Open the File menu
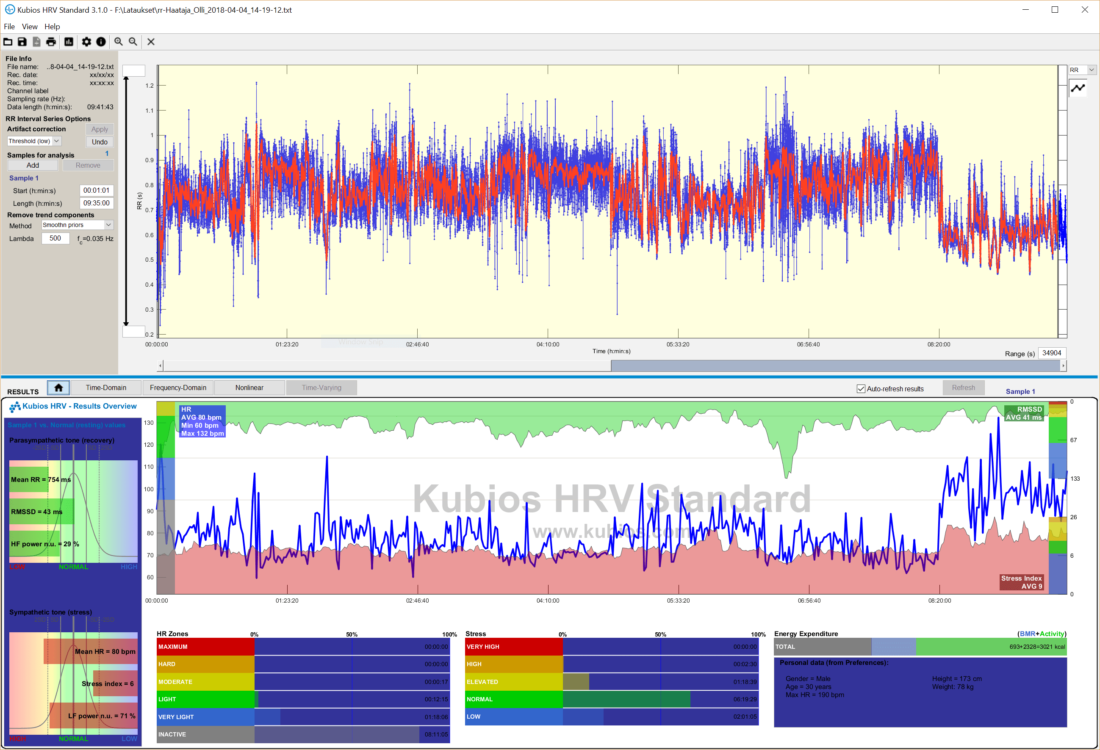Image resolution: width=1100 pixels, height=750 pixels. (x=9, y=27)
